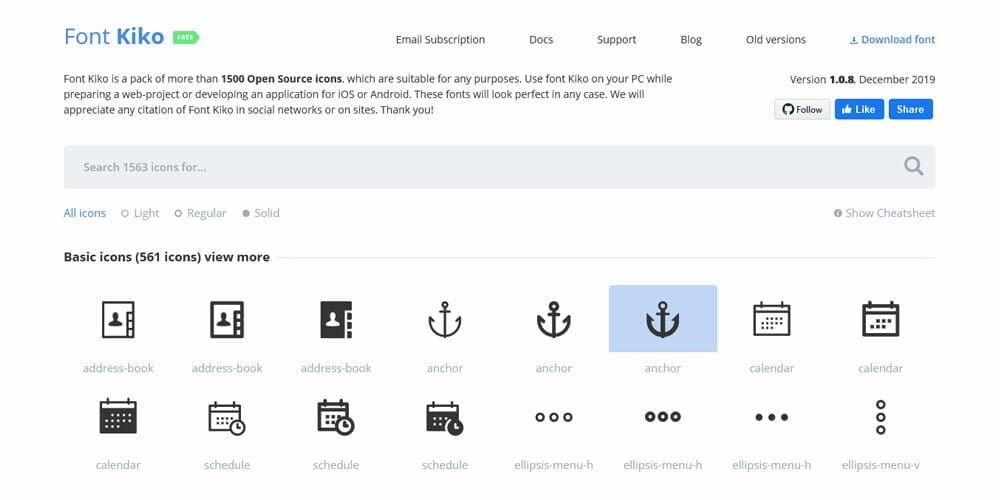The height and width of the screenshot is (500, 1000).
Task: Choose the solid filled calendar icon
Action: coord(118,416)
